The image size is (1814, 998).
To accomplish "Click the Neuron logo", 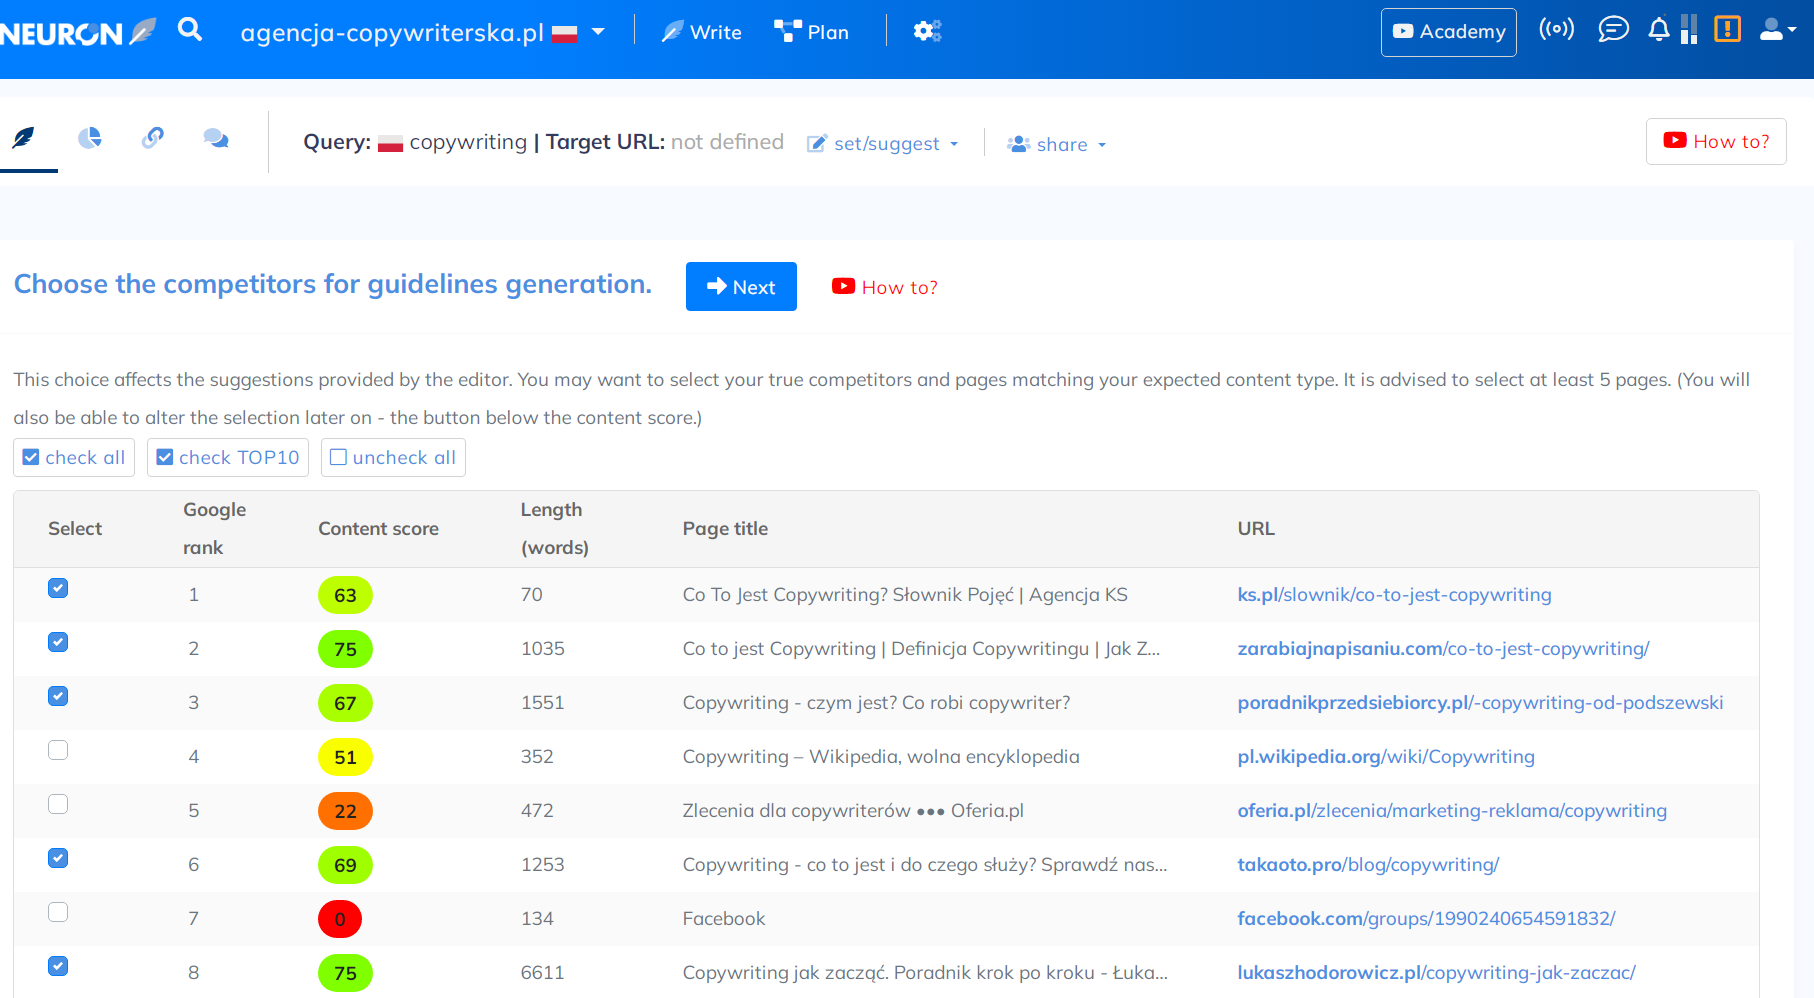I will point(78,32).
